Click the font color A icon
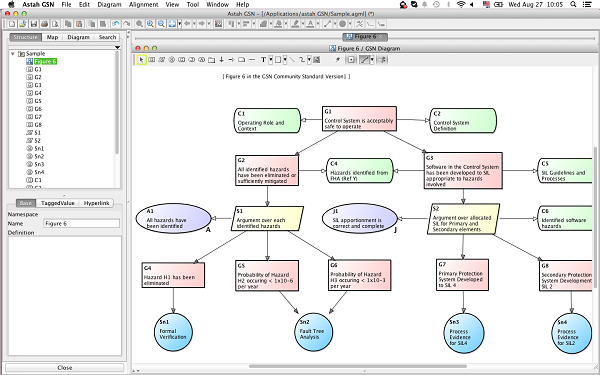 [x=310, y=24]
